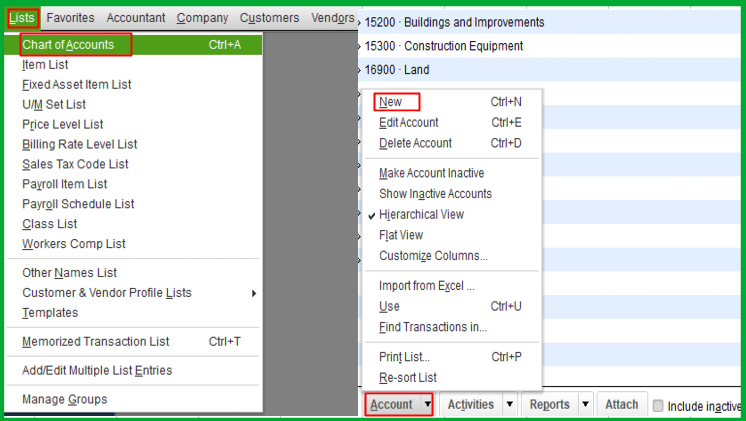Expand the 15200 Buildings and Improvements row arrow

click(360, 22)
